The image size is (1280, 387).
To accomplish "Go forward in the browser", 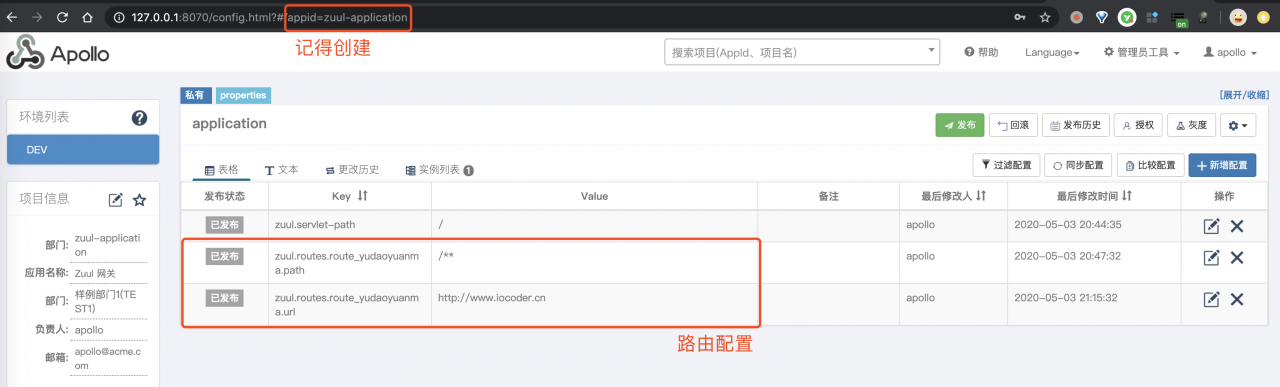I will [37, 17].
